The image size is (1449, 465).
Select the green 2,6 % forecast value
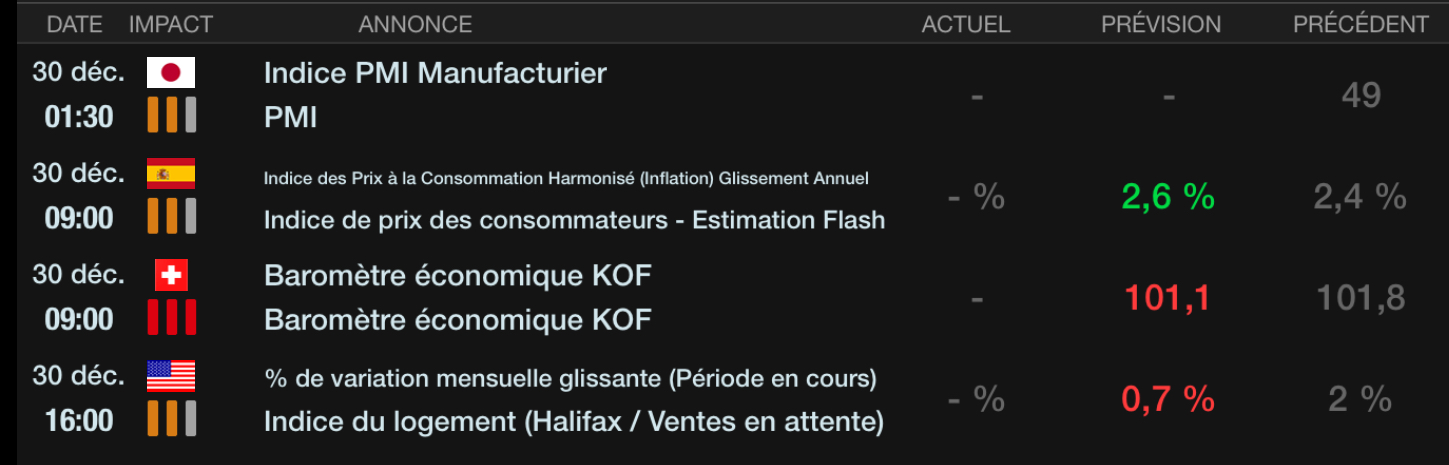point(1168,197)
